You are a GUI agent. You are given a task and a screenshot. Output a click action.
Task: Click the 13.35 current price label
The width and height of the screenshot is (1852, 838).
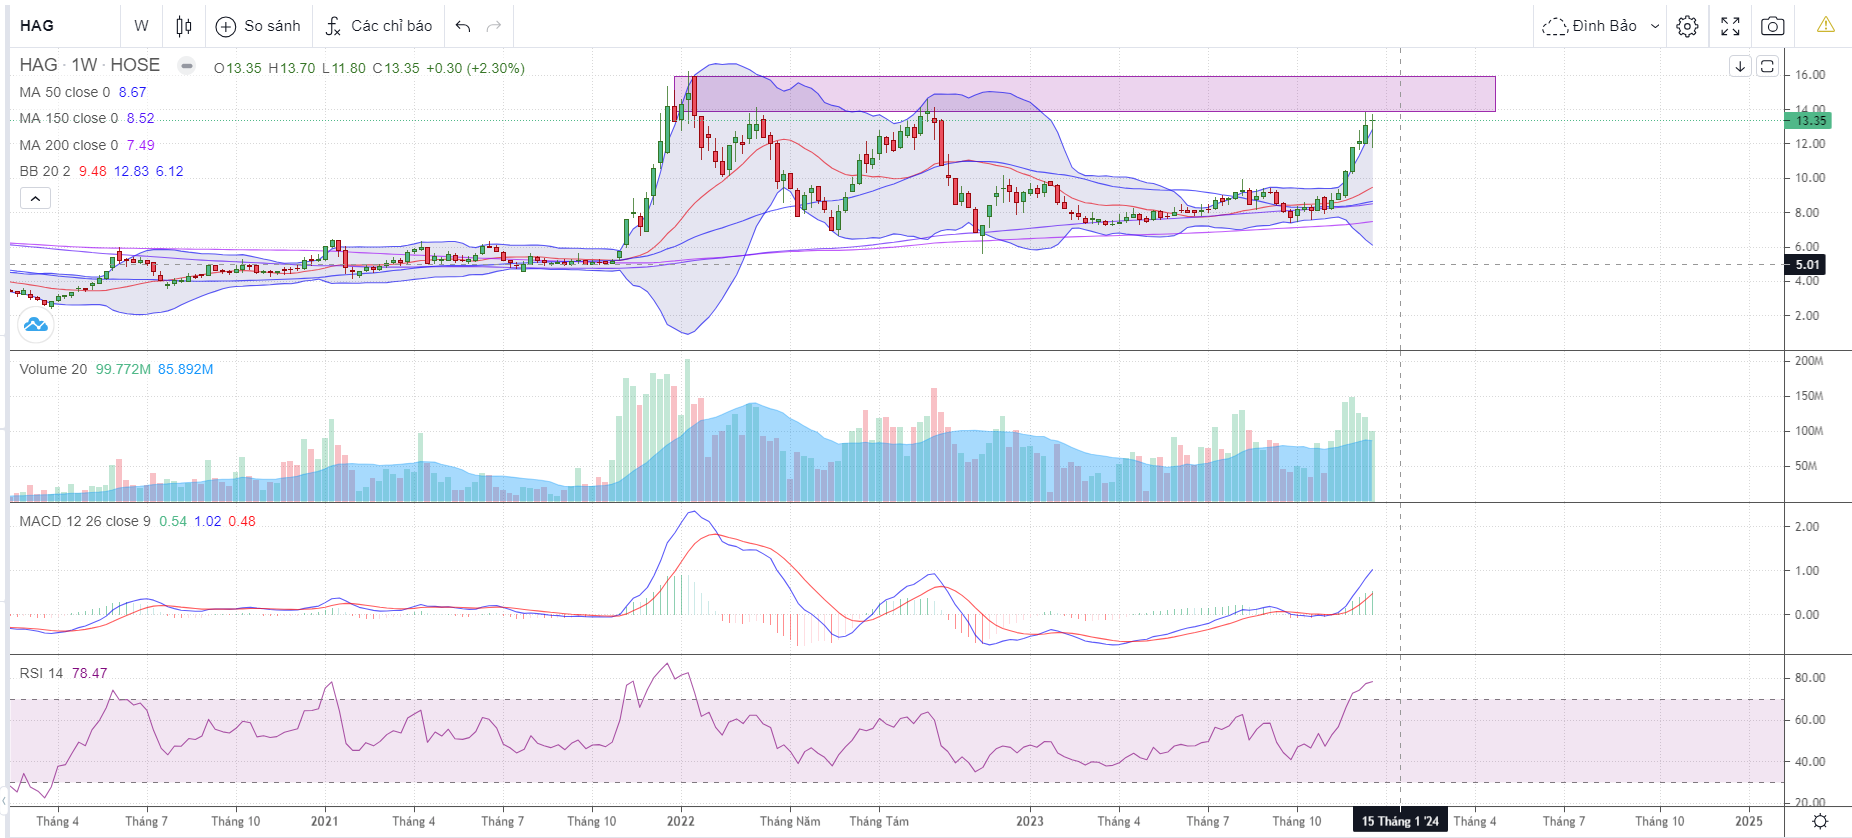(x=1808, y=121)
